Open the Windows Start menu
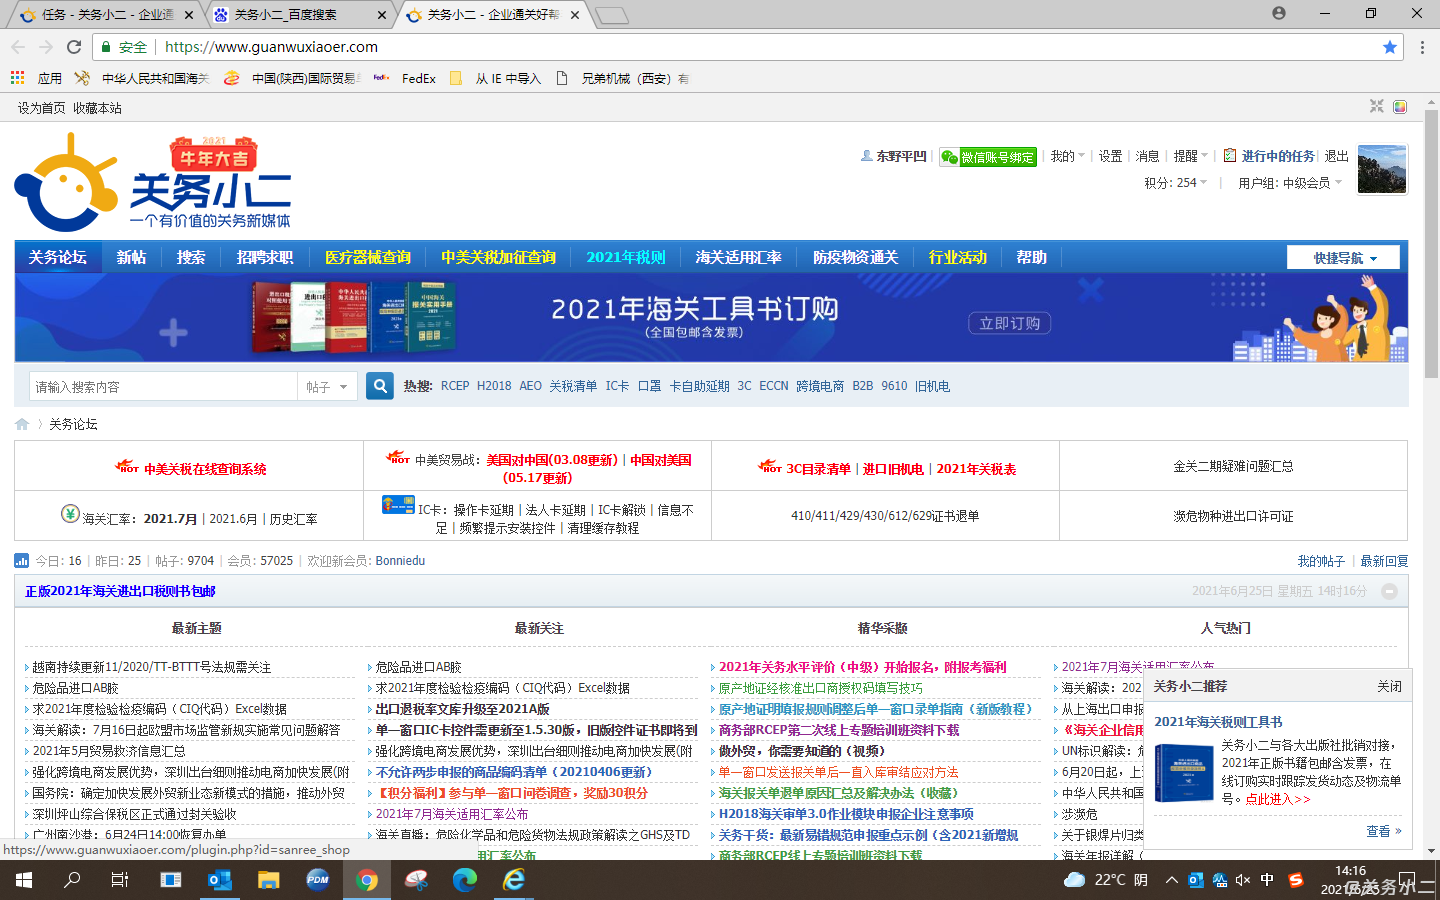Screen dimensions: 1440x900 (24, 880)
